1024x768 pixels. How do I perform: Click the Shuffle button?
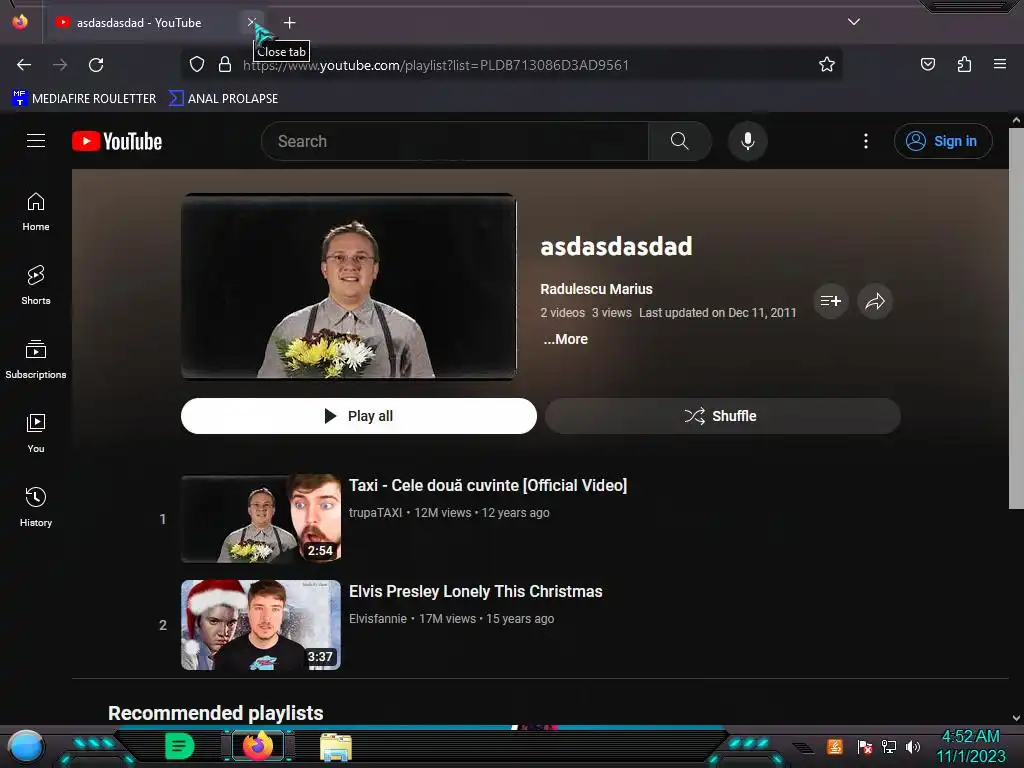pos(723,416)
